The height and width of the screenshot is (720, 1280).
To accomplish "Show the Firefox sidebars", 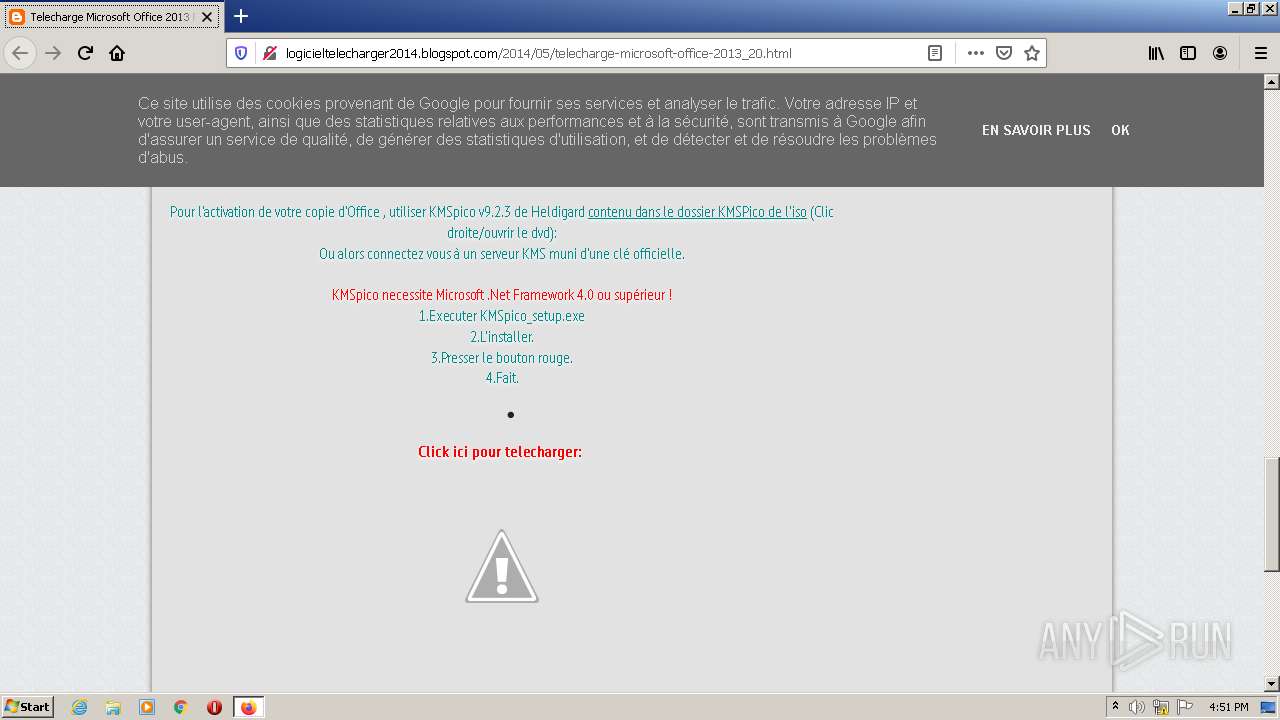I will (1188, 53).
